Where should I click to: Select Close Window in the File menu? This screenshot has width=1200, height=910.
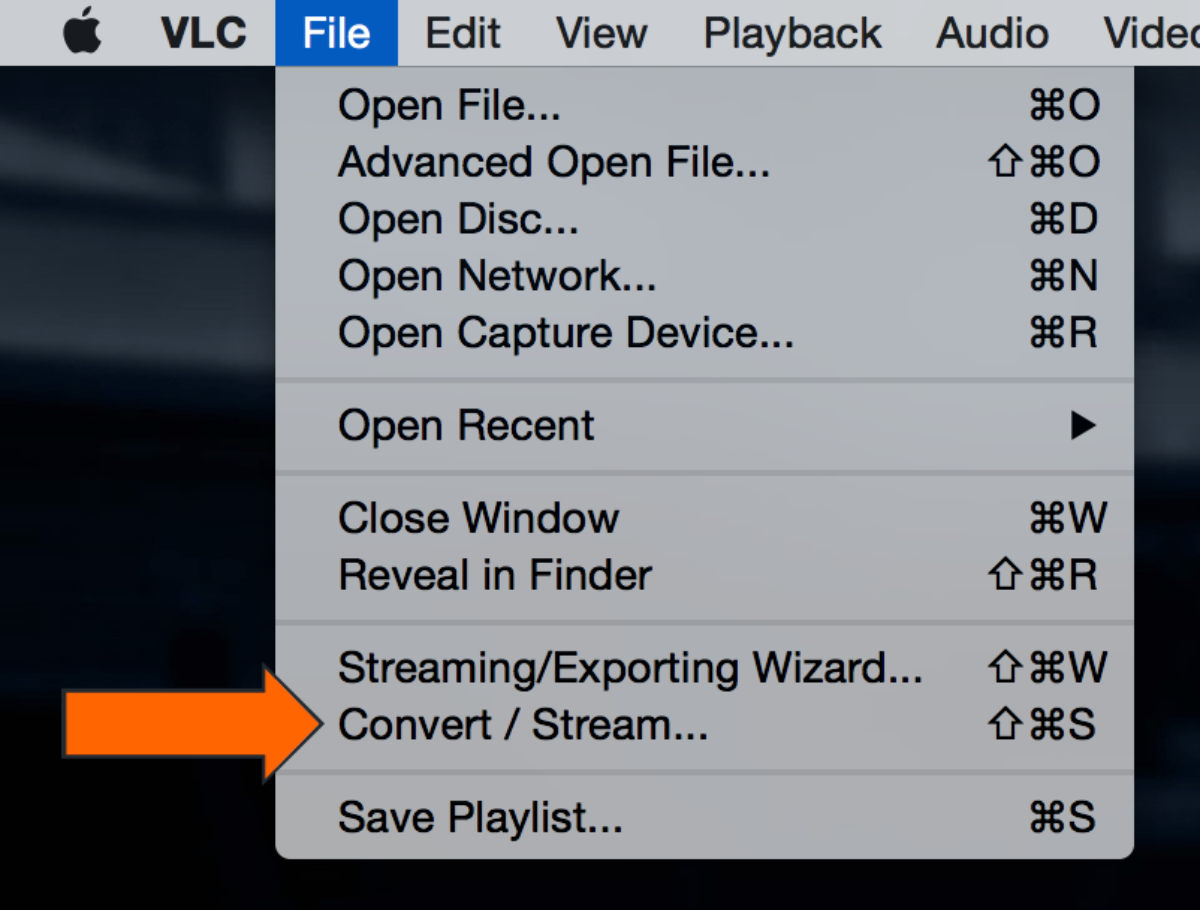[x=478, y=518]
